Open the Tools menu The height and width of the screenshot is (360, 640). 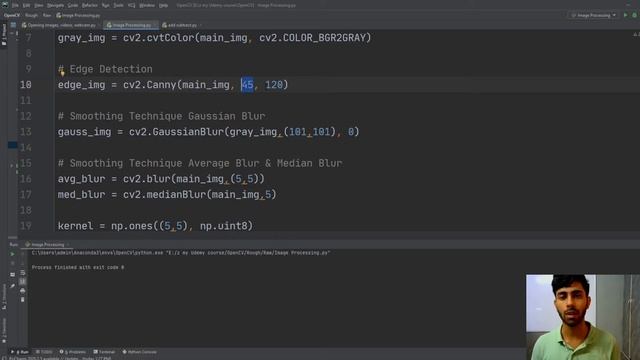pyautogui.click(x=118, y=5)
